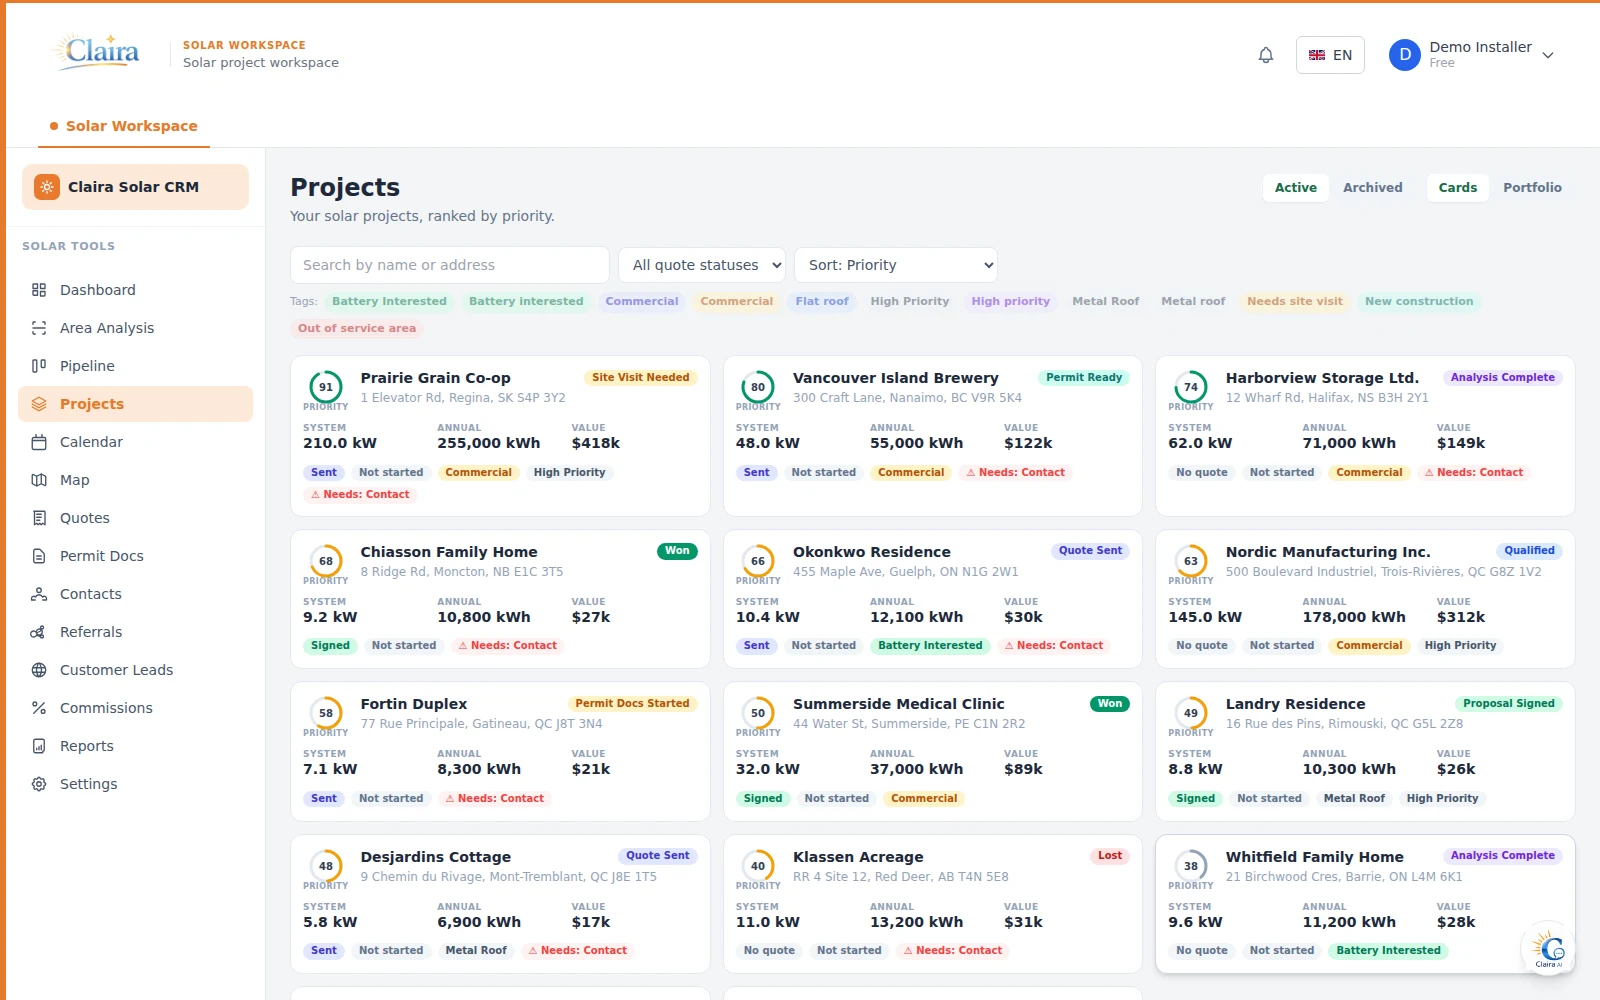
Task: Expand the user account menu chevron
Action: (x=1548, y=55)
